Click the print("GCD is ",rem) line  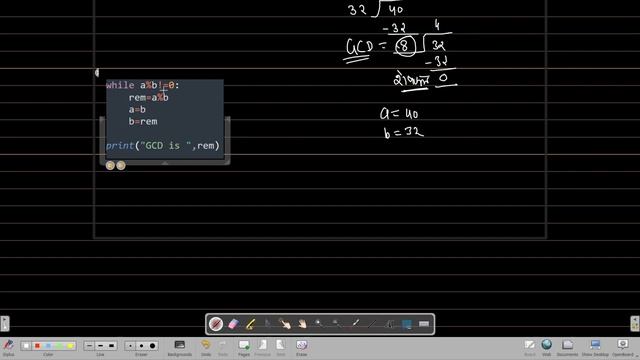point(163,146)
